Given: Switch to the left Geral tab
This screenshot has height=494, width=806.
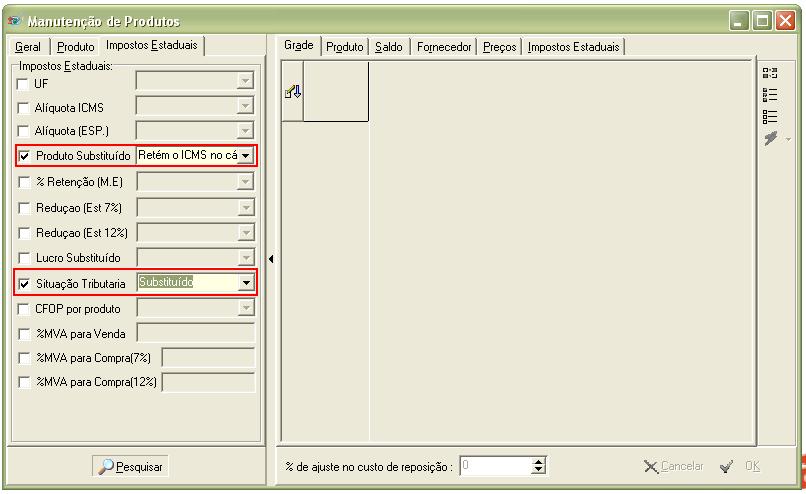Looking at the screenshot, I should (28, 47).
